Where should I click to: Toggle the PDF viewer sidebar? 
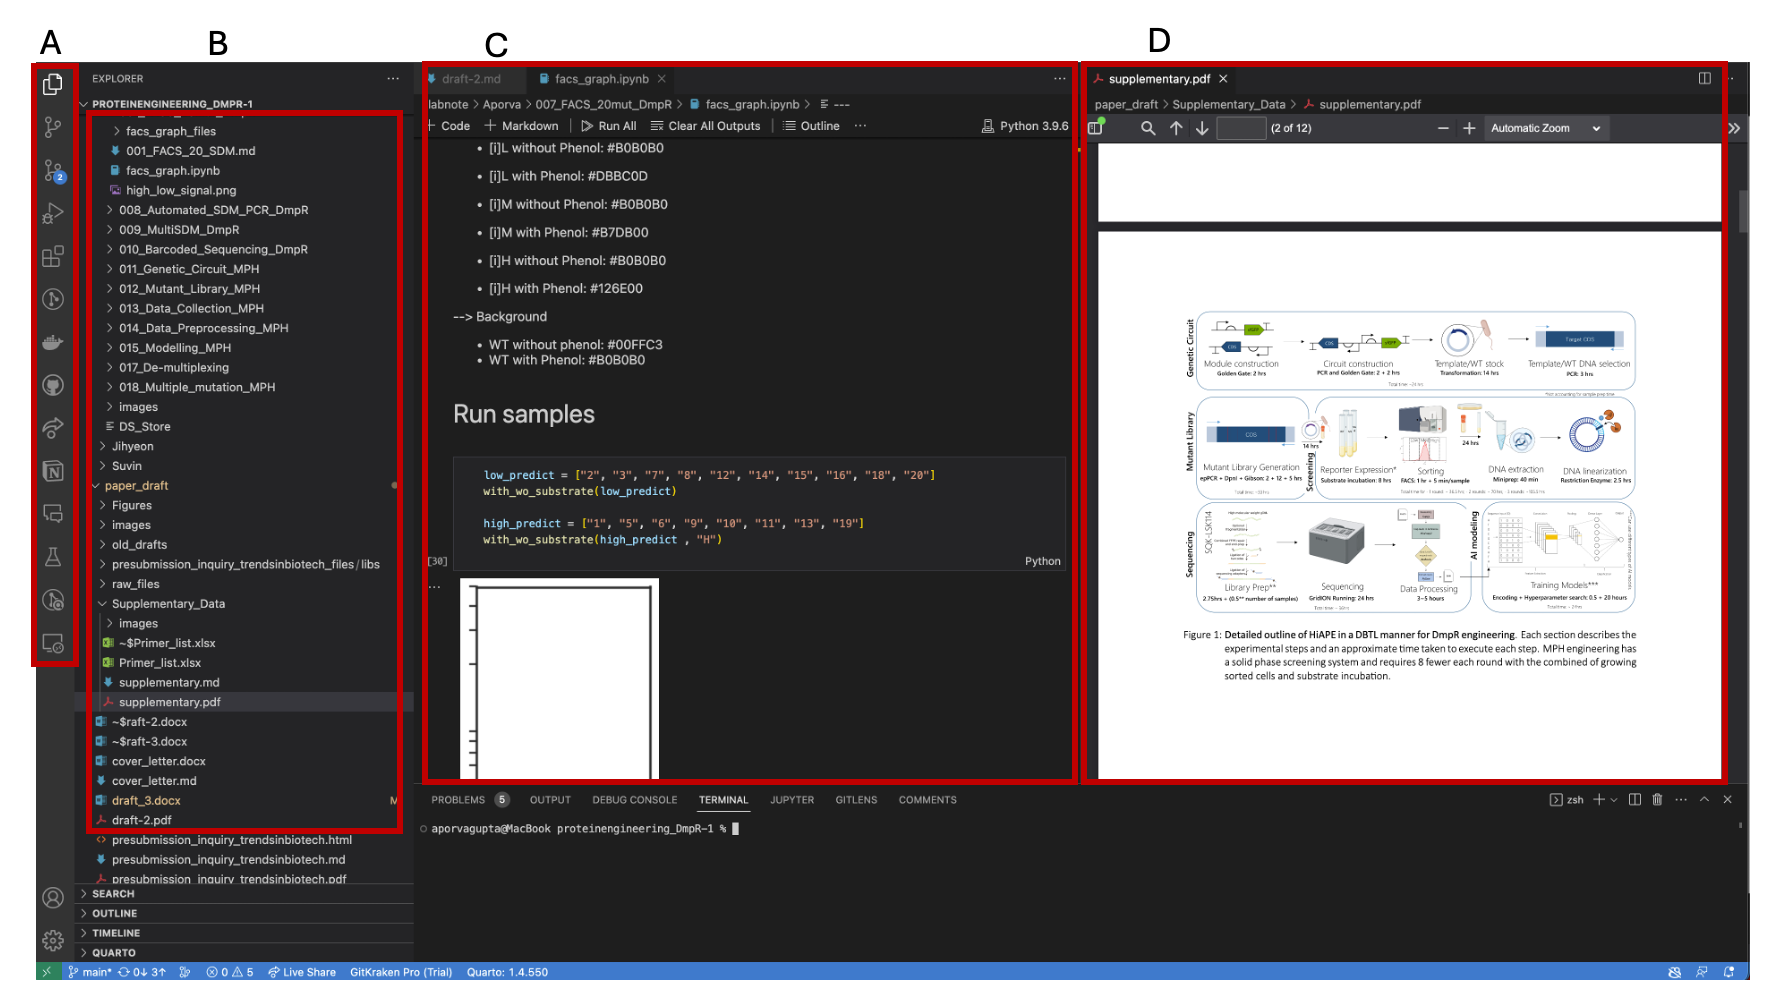1096,128
